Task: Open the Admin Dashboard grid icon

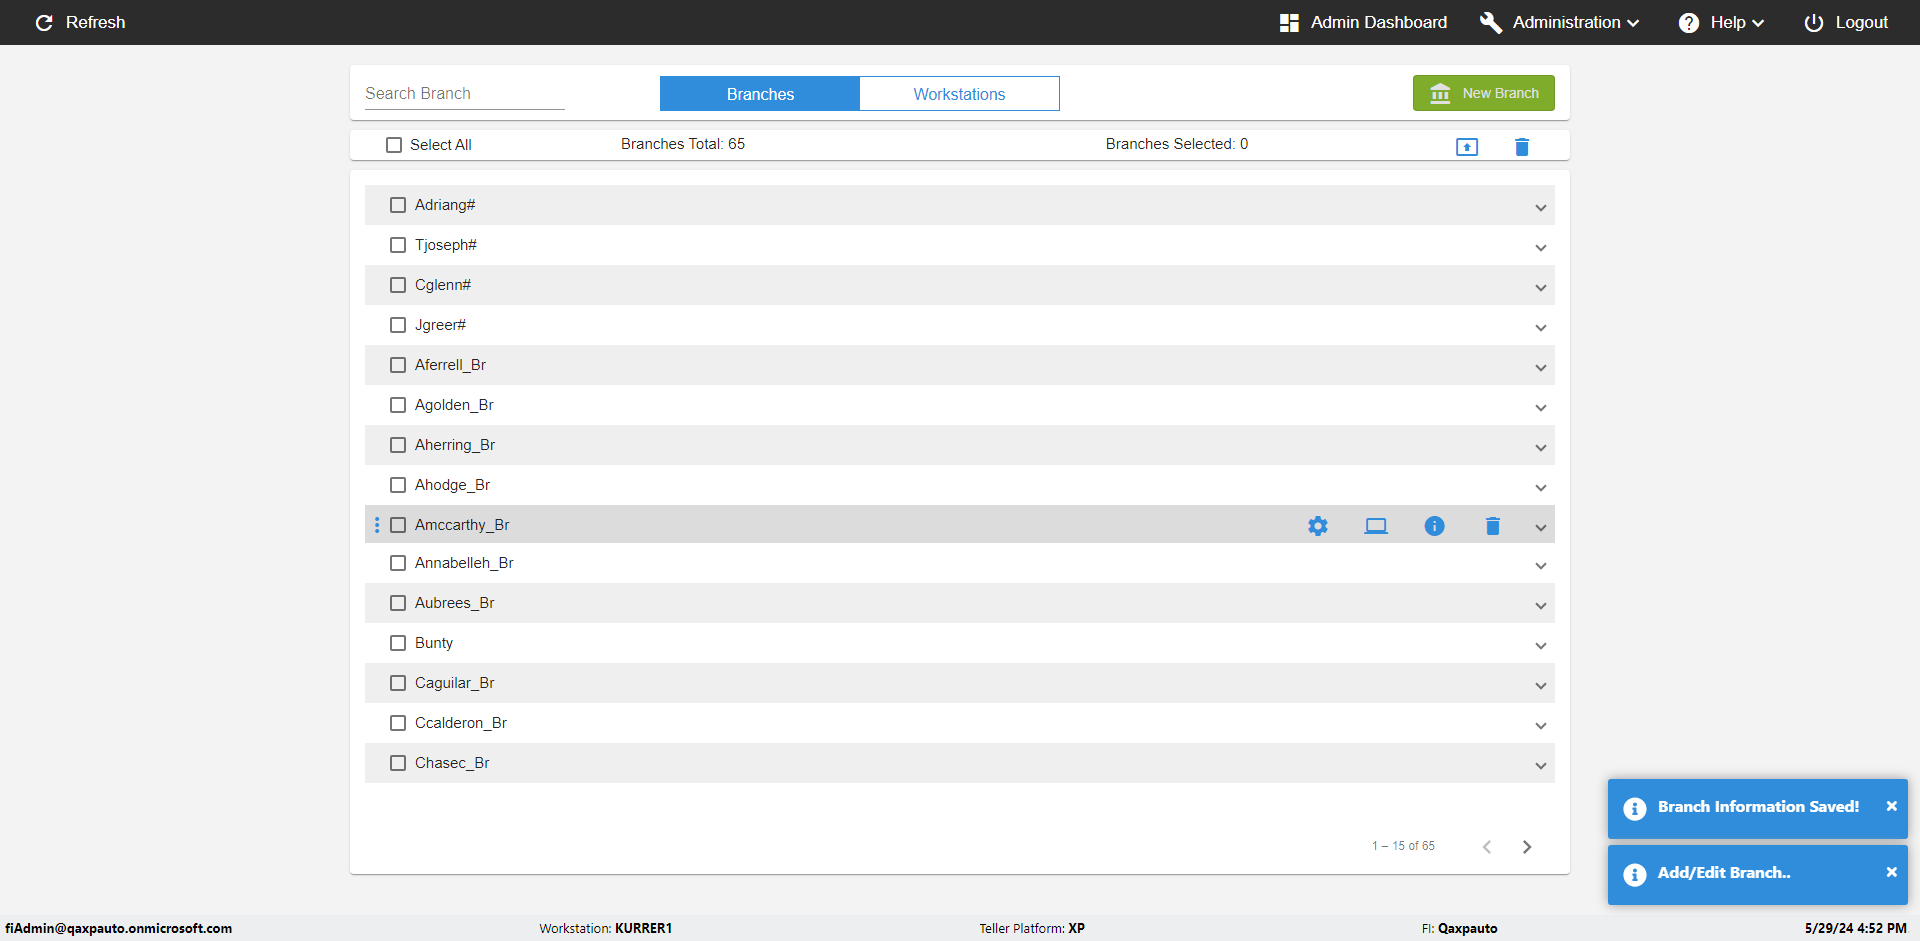Action: tap(1289, 22)
